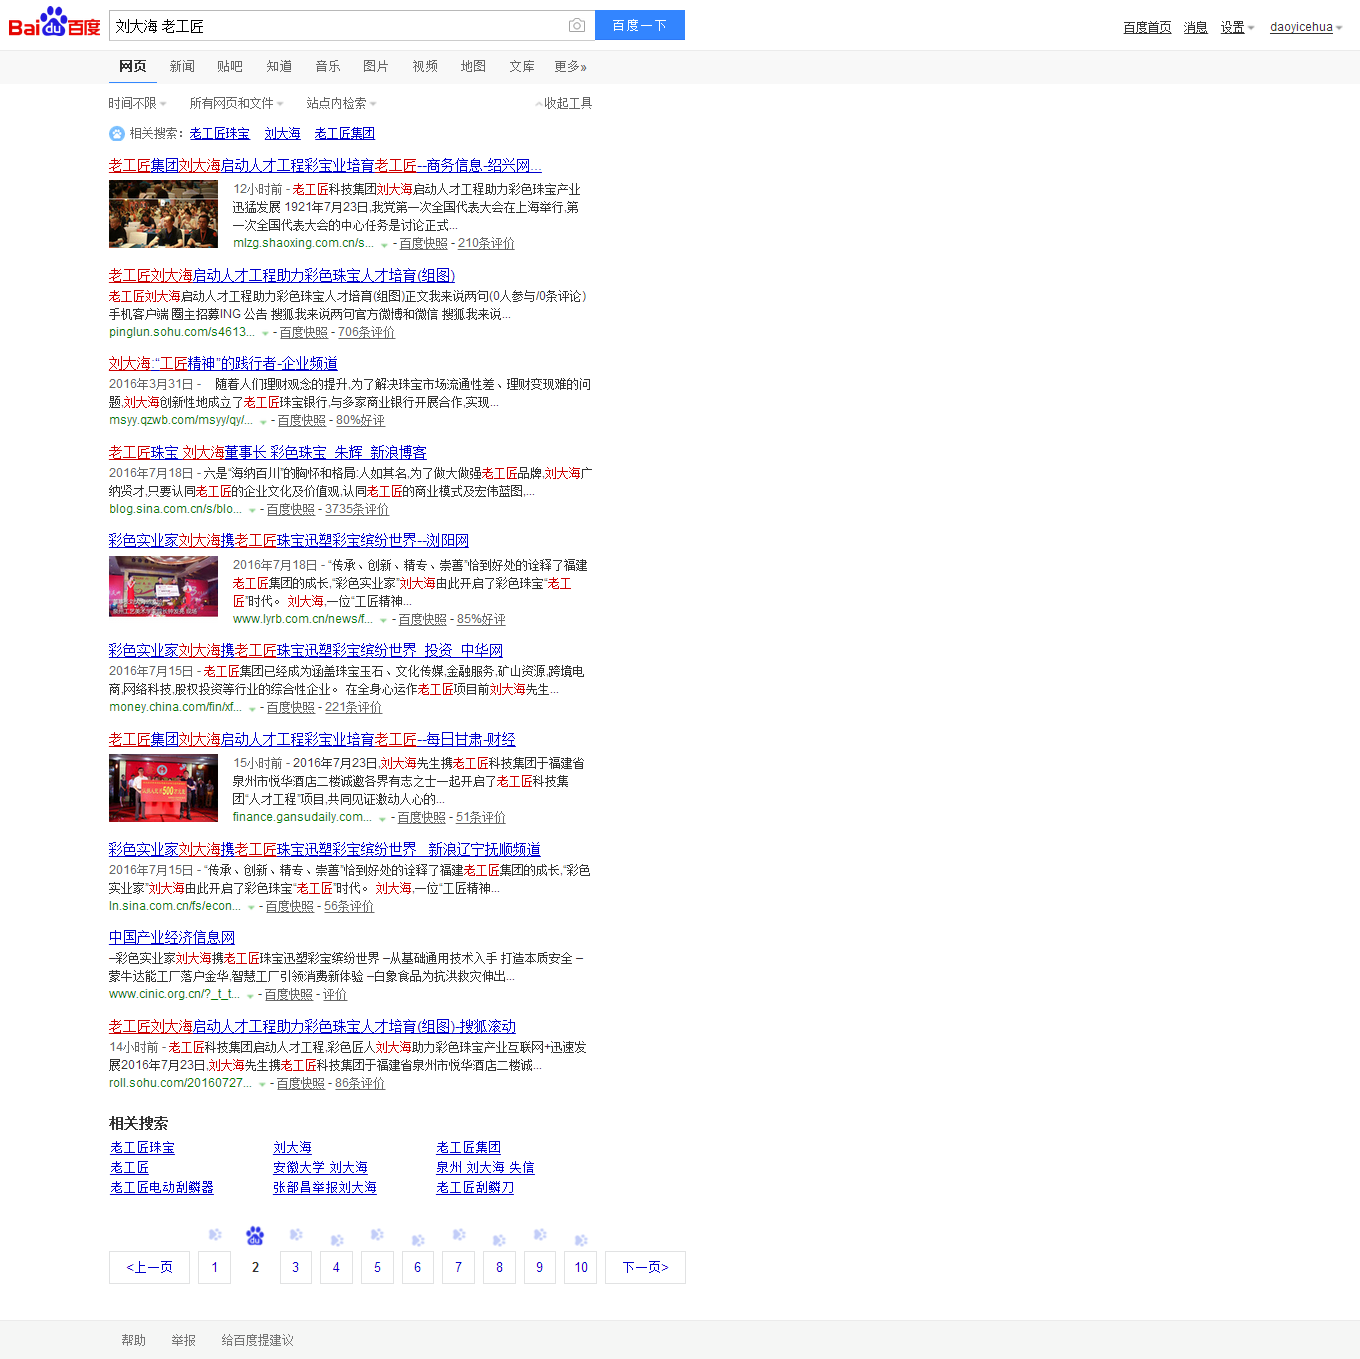Open the 刘大海:"工匠精神"的践行者 result

pos(223,364)
